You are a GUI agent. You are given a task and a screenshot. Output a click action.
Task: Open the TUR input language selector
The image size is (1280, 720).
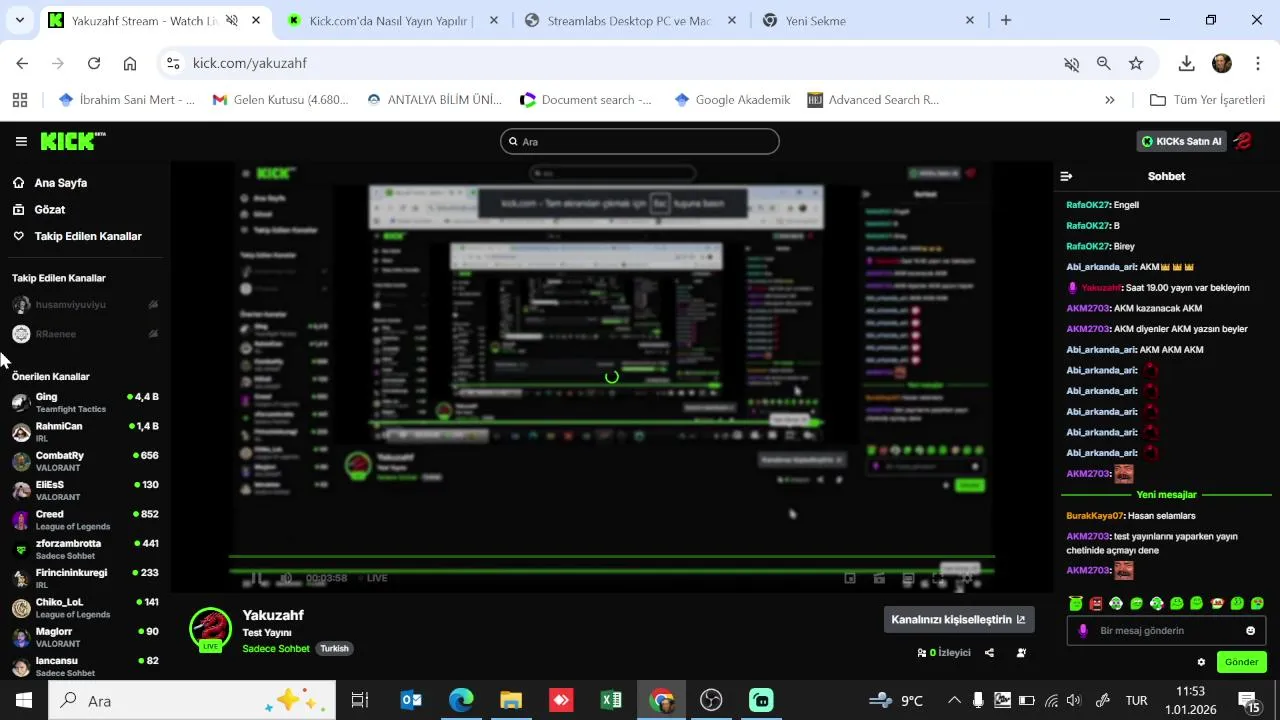(1137, 700)
